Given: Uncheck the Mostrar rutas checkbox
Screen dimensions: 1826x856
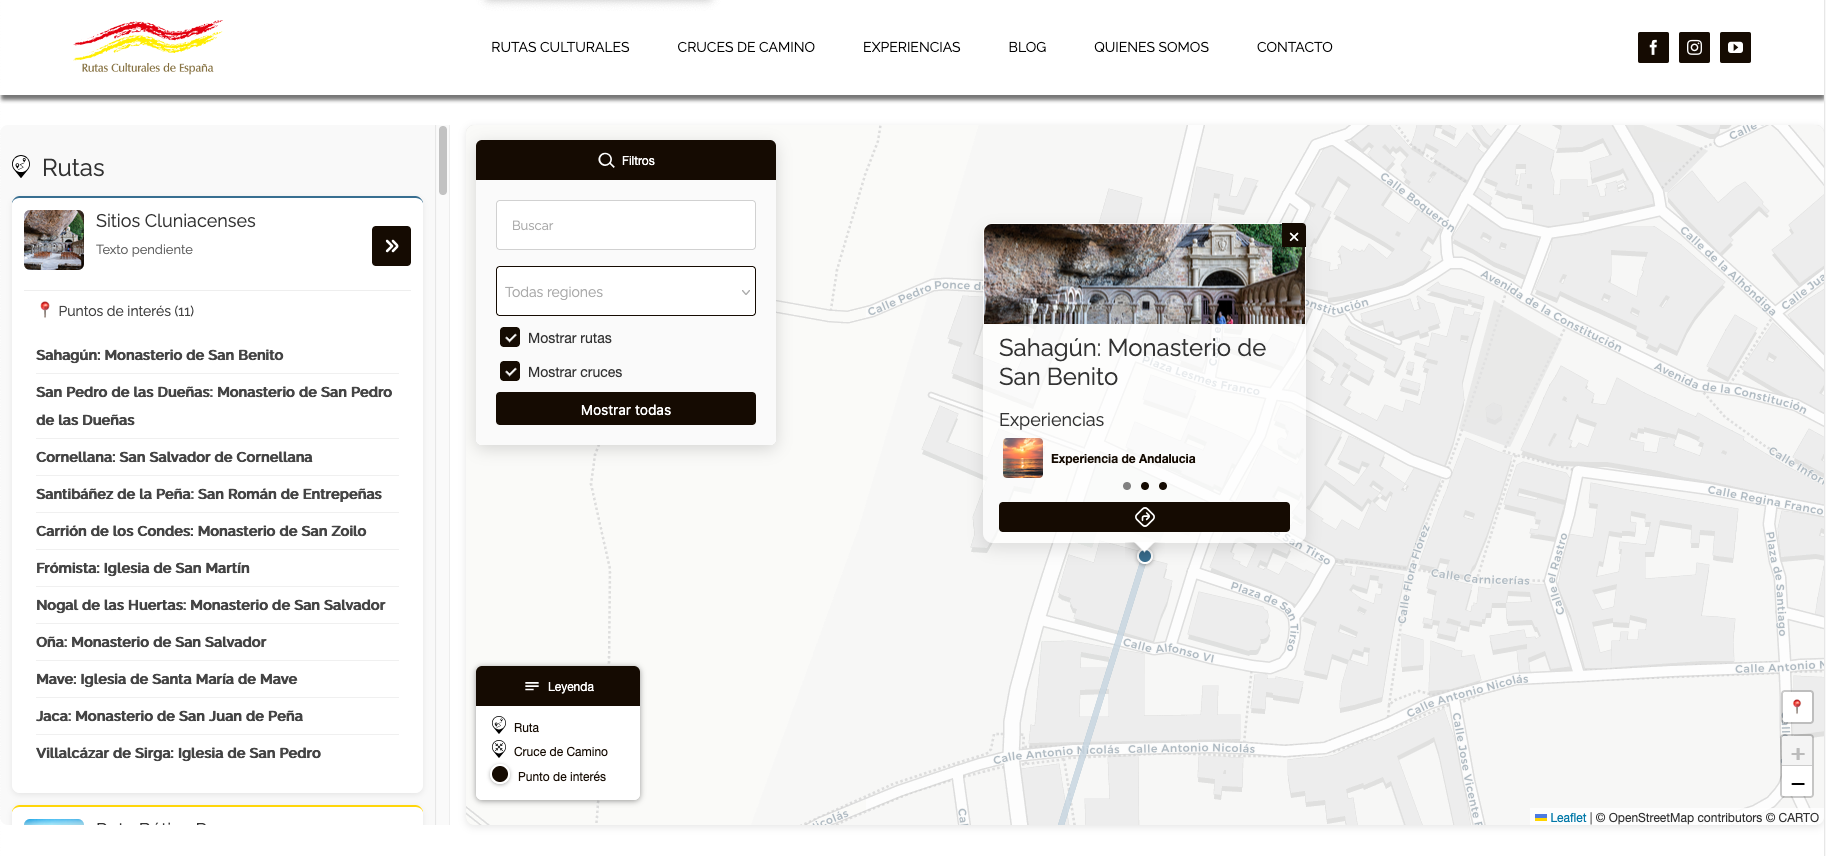Looking at the screenshot, I should pyautogui.click(x=510, y=338).
